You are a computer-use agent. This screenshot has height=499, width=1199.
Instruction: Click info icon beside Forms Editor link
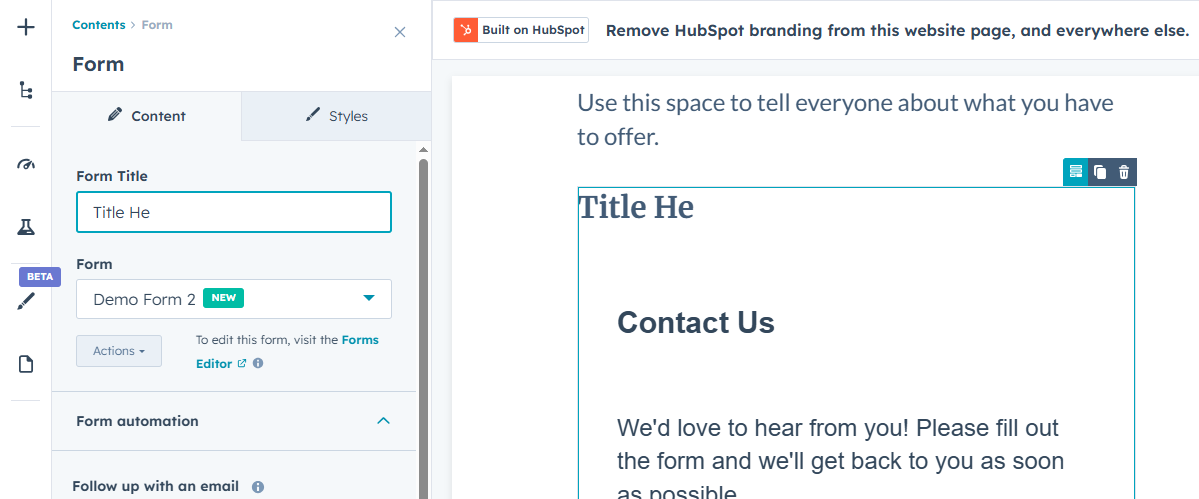click(x=258, y=364)
